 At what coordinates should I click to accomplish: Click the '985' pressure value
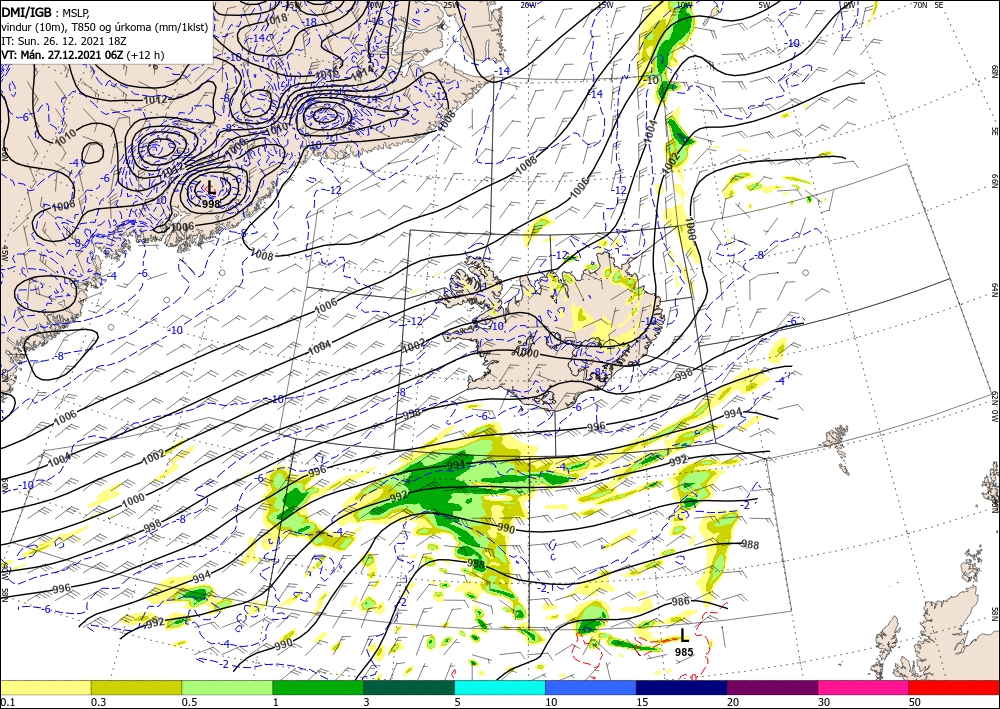[684, 652]
